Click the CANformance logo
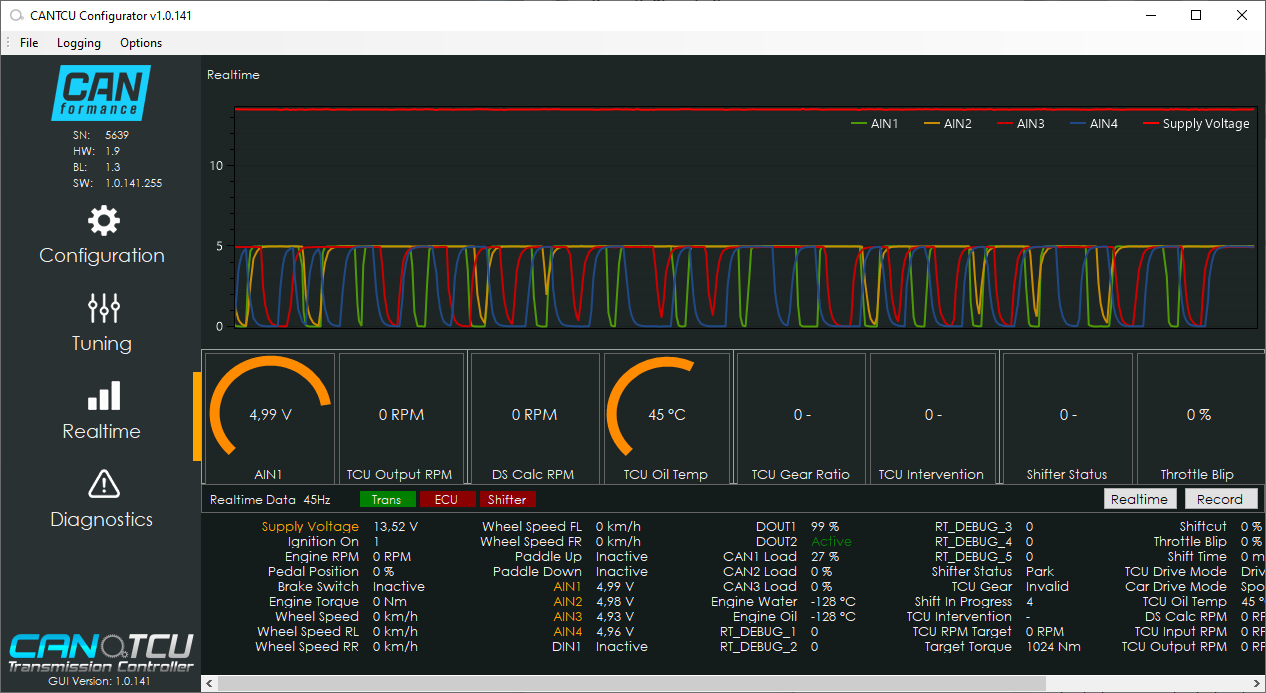 pos(101,93)
